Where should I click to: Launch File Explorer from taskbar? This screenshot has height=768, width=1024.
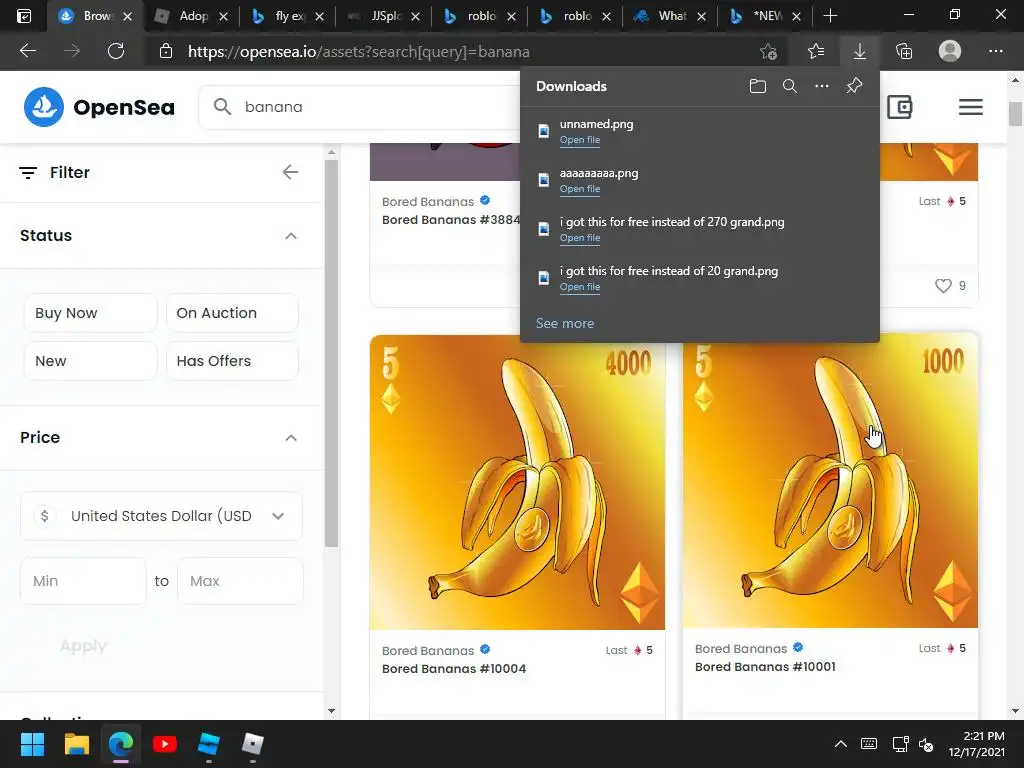tap(76, 744)
